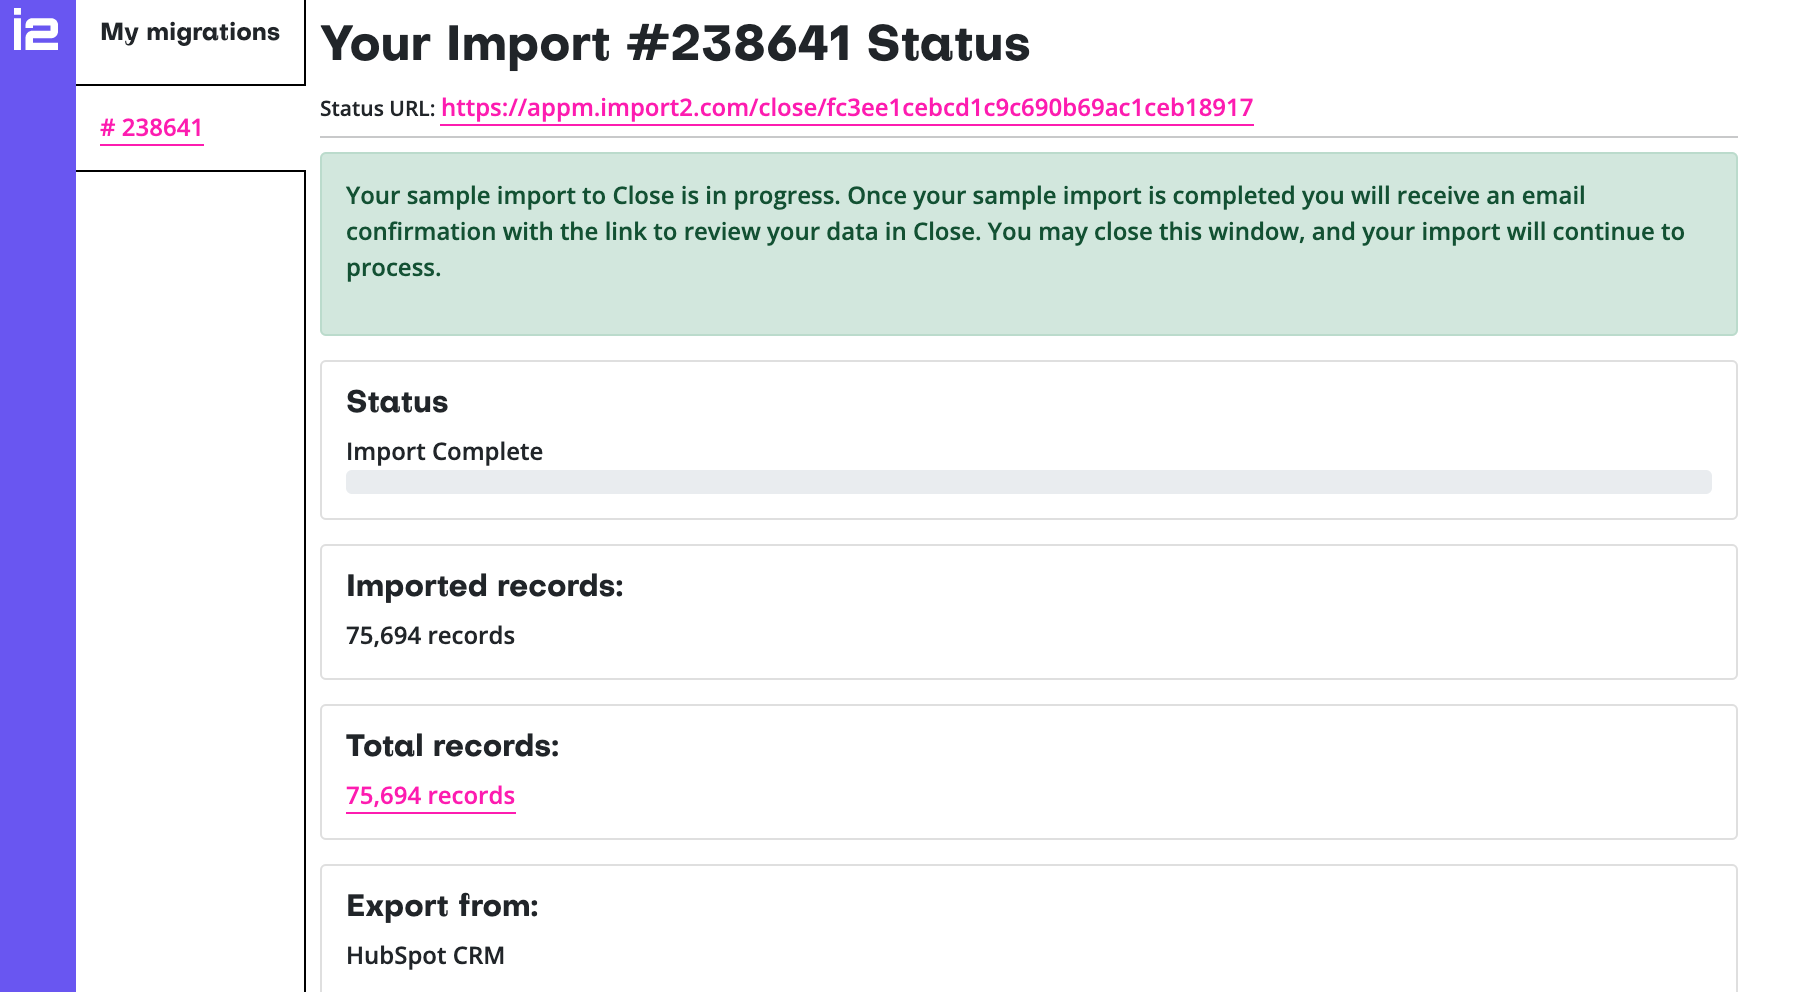
Task: Click the HubSpot CRM source text
Action: [x=425, y=956]
